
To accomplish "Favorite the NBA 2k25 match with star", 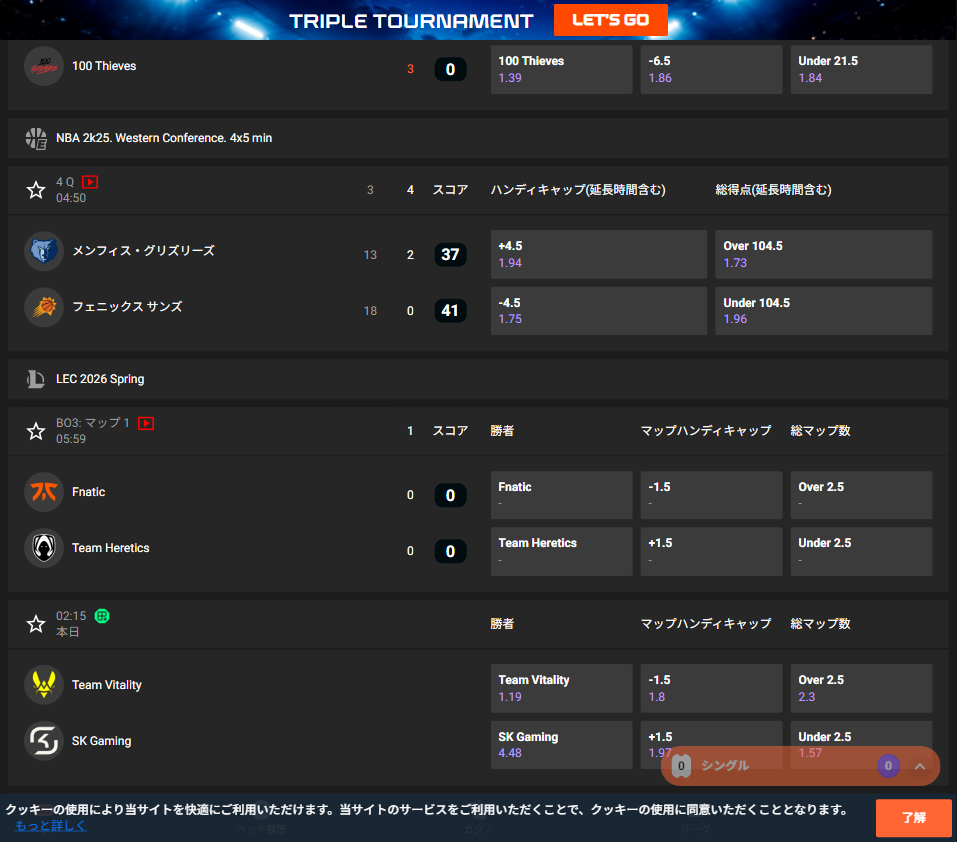I will (36, 190).
